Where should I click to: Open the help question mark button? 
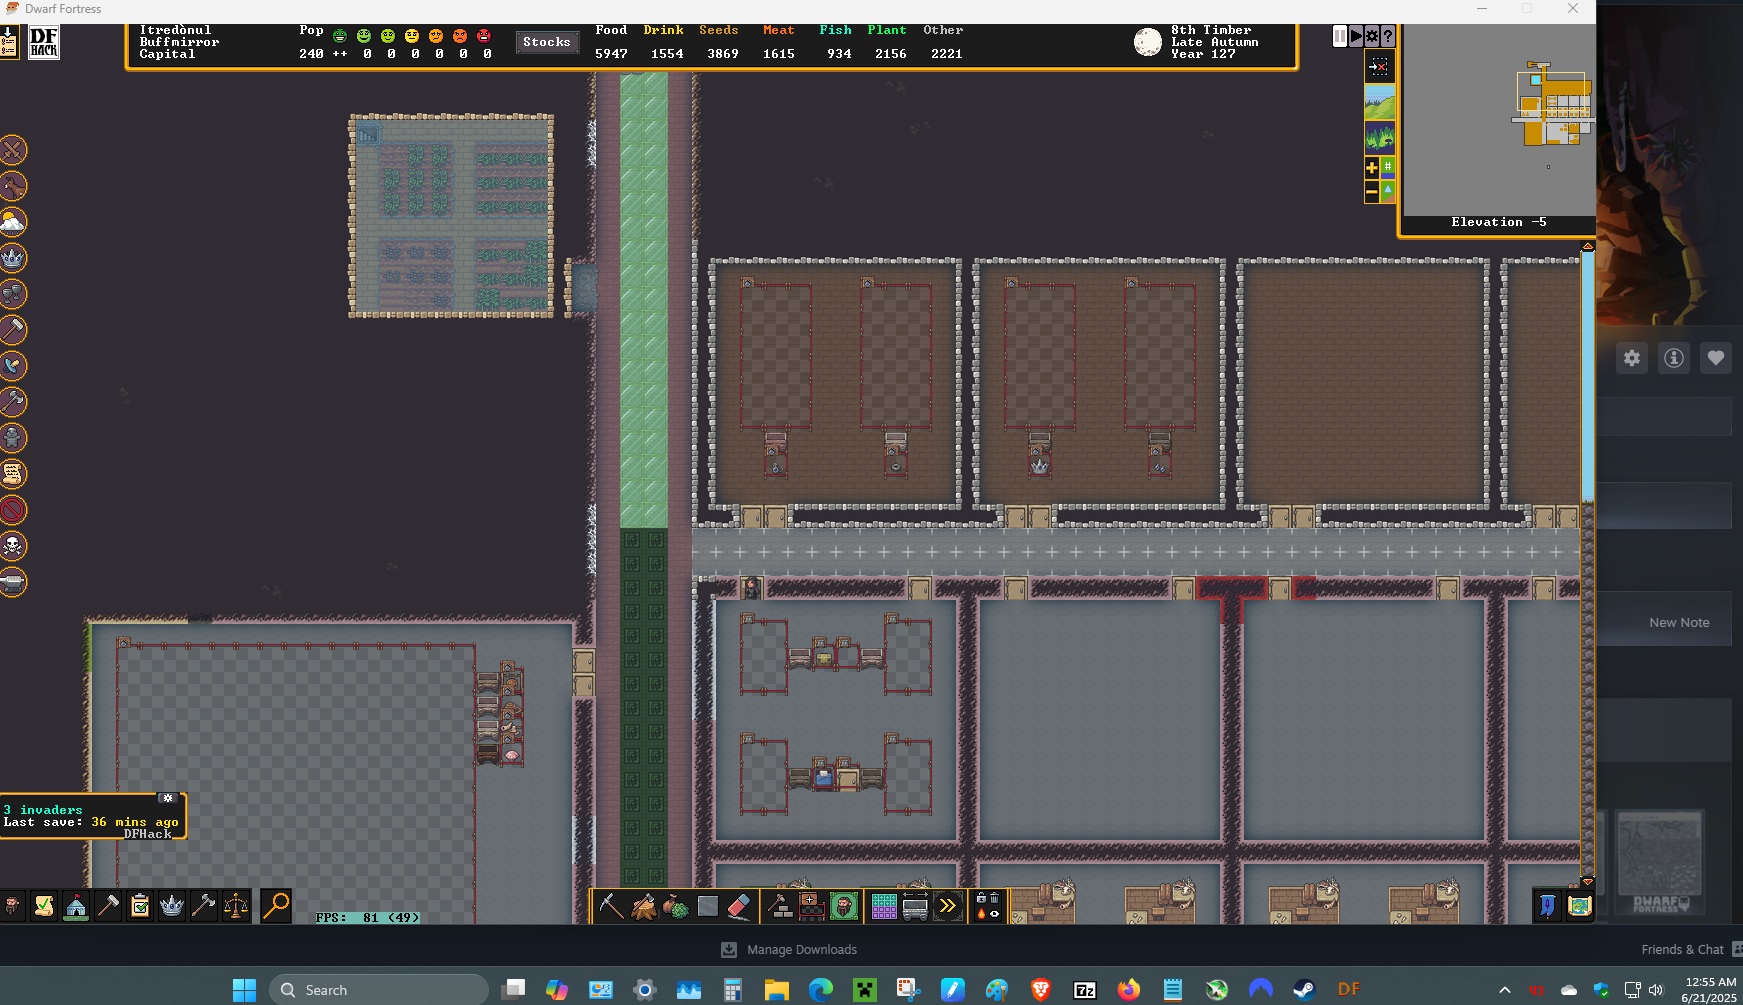point(1388,36)
